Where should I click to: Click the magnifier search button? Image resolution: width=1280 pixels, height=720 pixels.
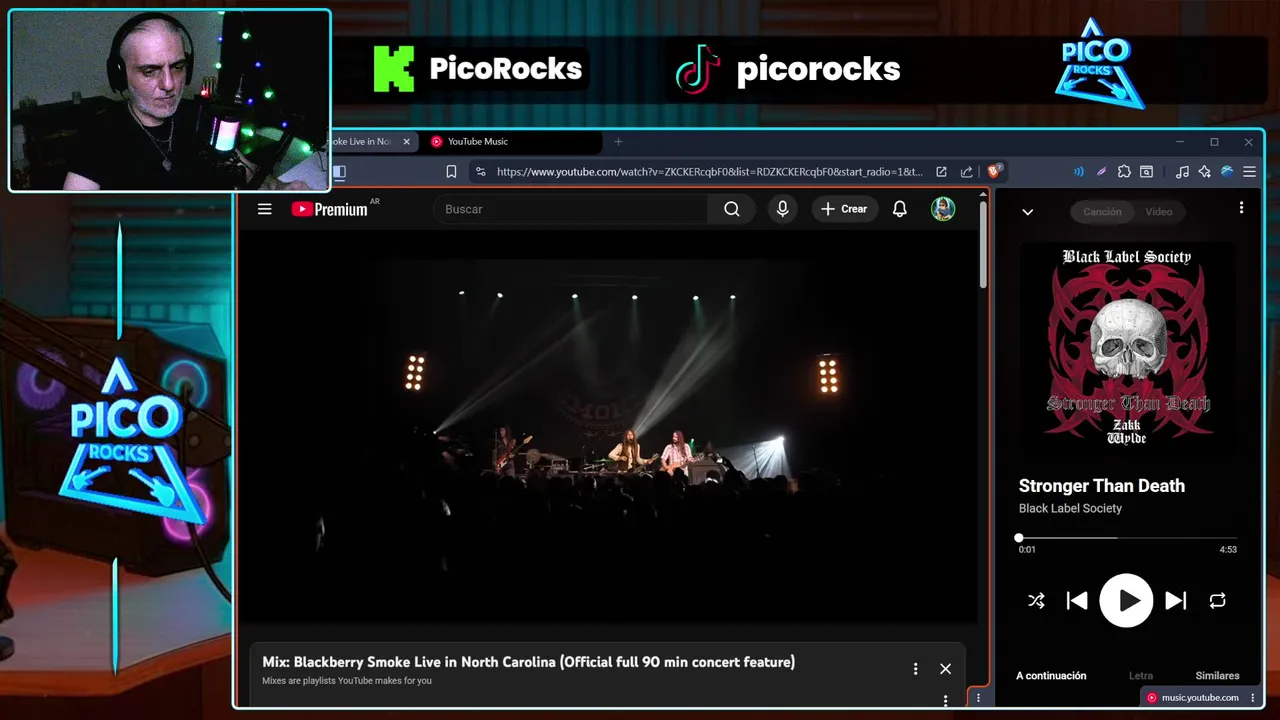[x=732, y=209]
